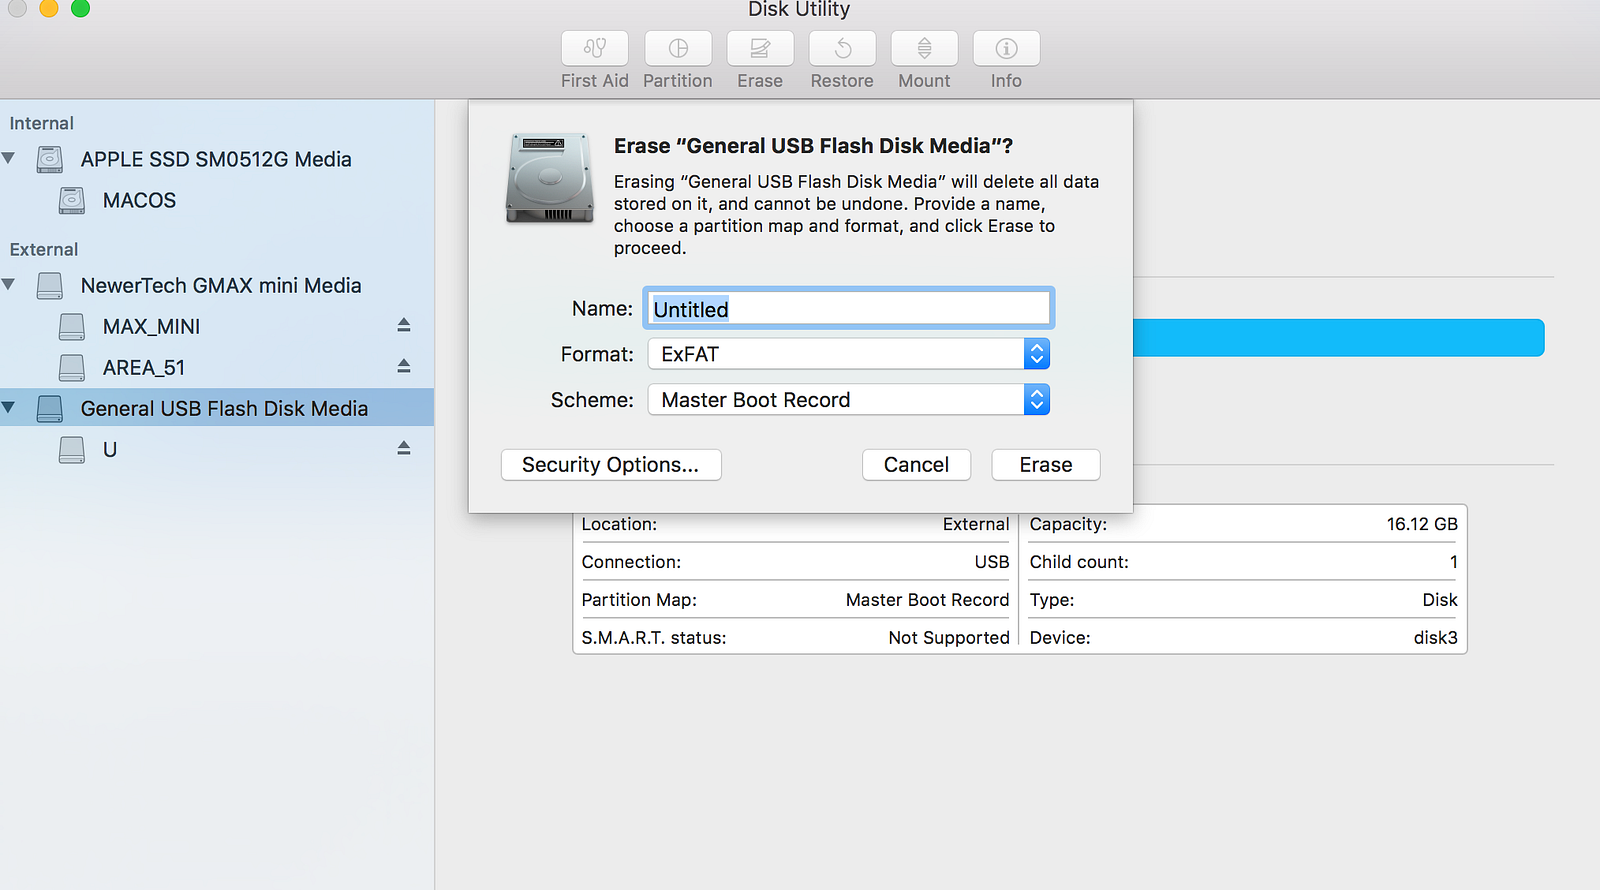This screenshot has width=1600, height=890.
Task: Click the Child count value 1
Action: click(1454, 562)
